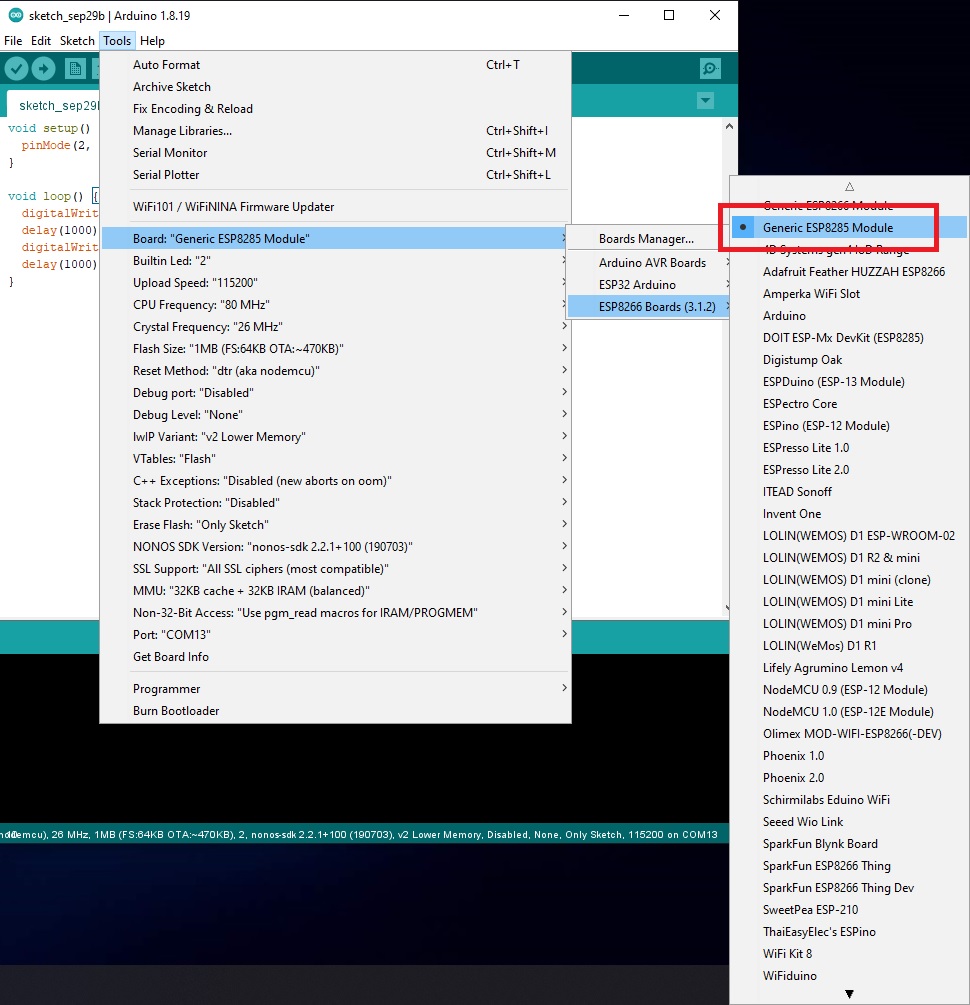Click the Upload arrow toolbar icon
Screen dimensions: 970x1005
pyautogui.click(x=43, y=68)
